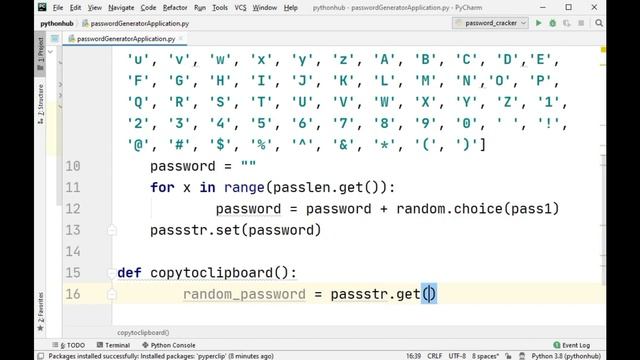The width and height of the screenshot is (640, 360).
Task: Click on password = "" on line 10
Action: 203,167
